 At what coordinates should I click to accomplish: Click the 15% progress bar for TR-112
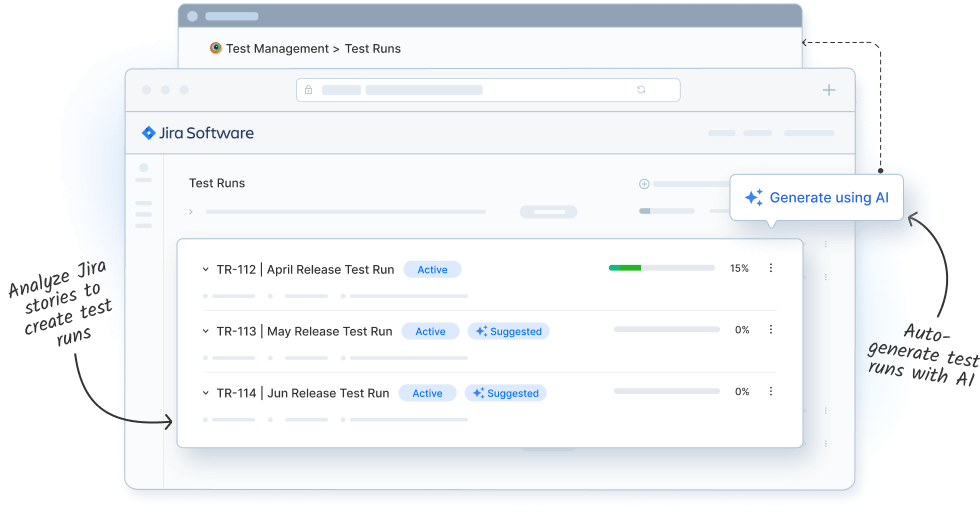(662, 268)
